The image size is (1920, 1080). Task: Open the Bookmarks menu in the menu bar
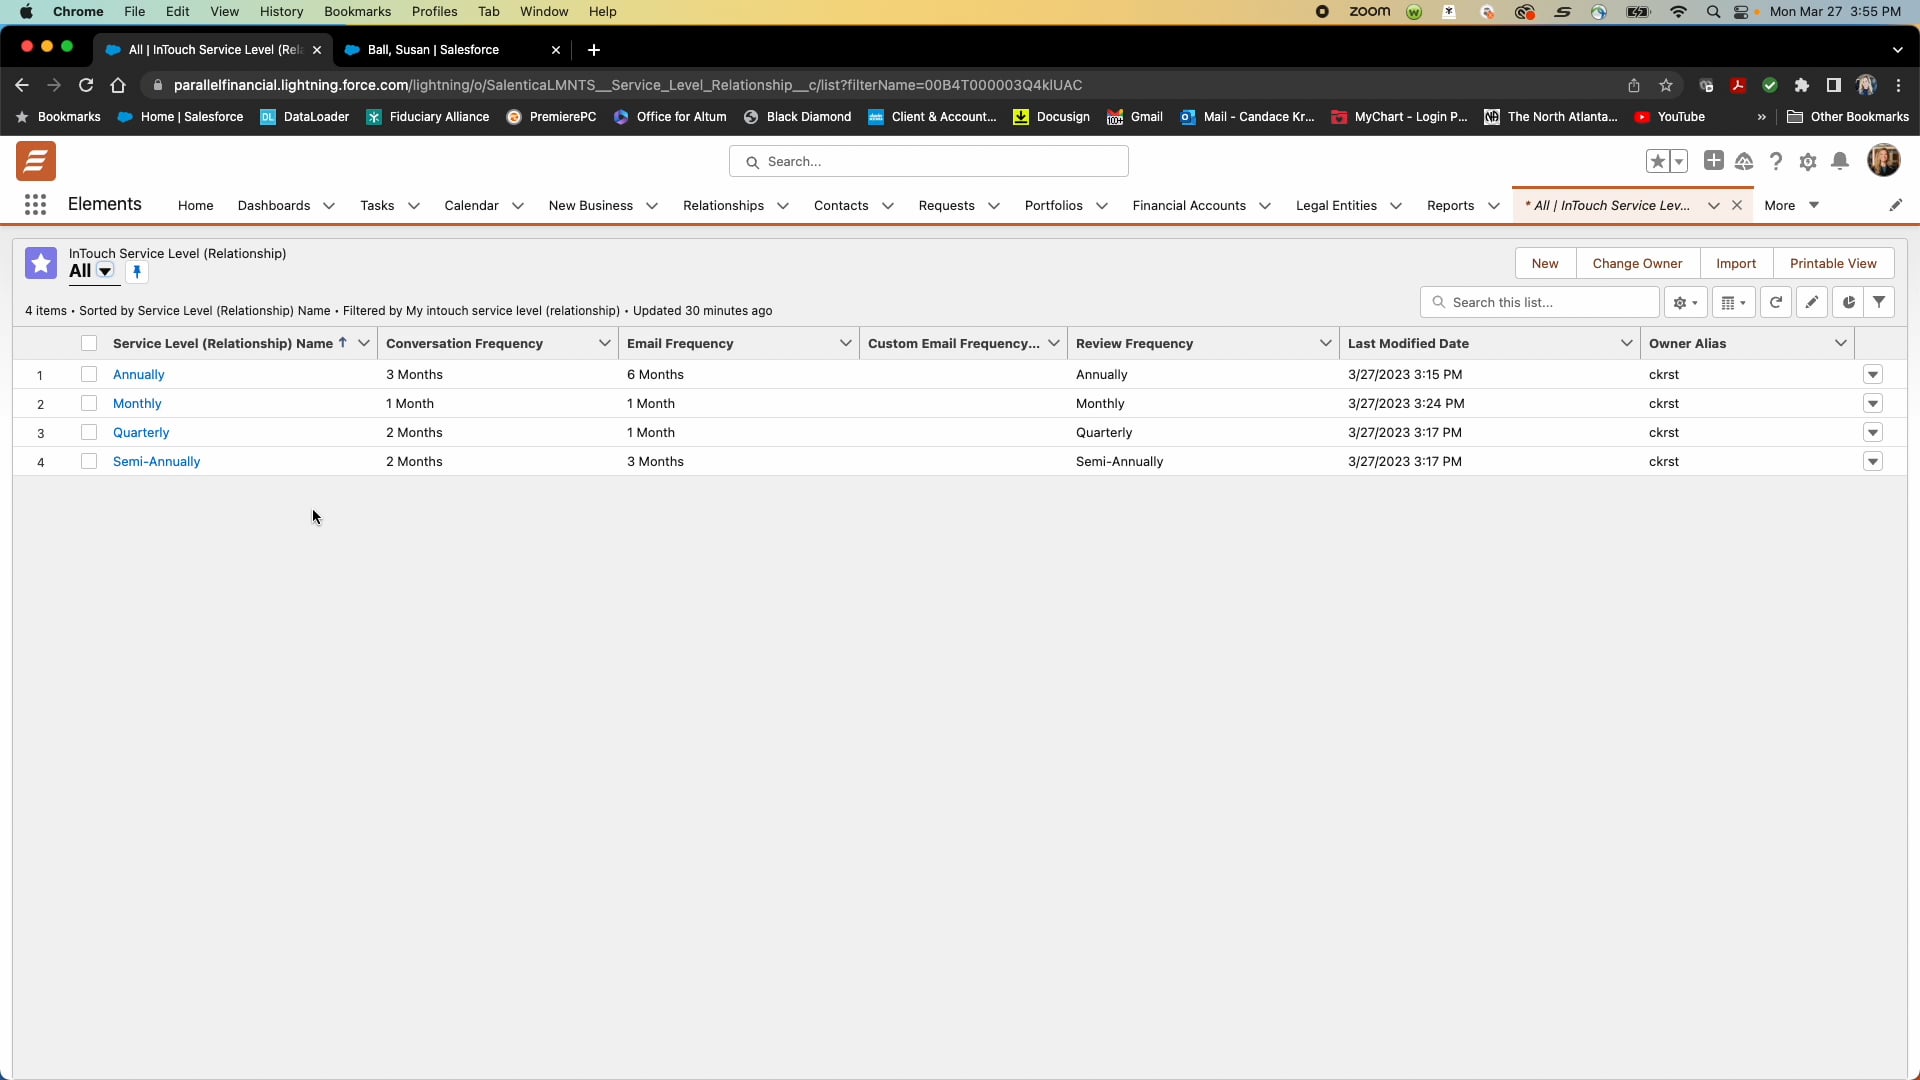coord(357,12)
